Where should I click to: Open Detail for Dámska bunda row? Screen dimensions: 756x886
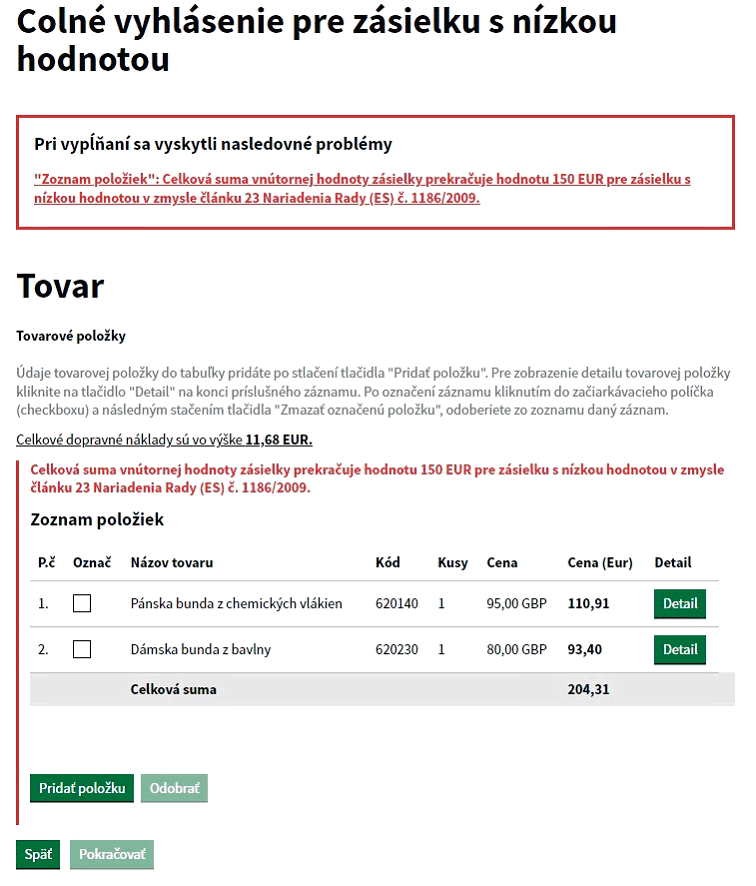tap(680, 649)
